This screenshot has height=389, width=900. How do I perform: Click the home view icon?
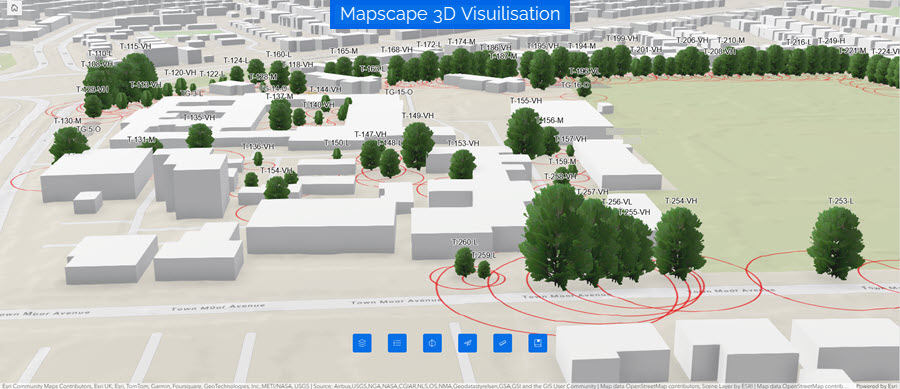click(x=15, y=8)
